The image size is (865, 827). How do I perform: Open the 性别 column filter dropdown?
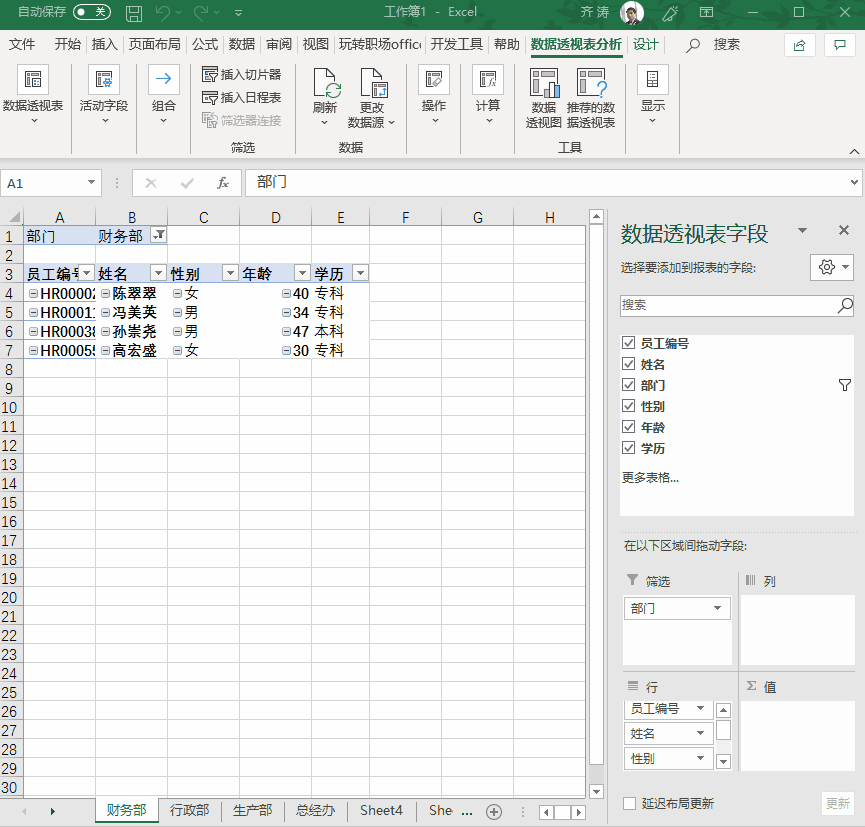[x=231, y=273]
